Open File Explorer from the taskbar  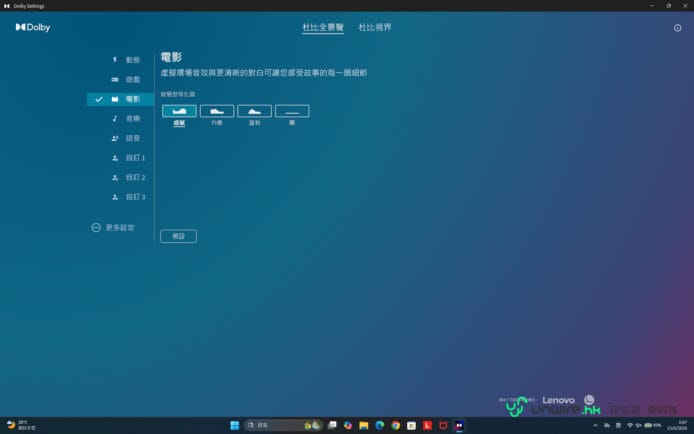click(x=364, y=425)
